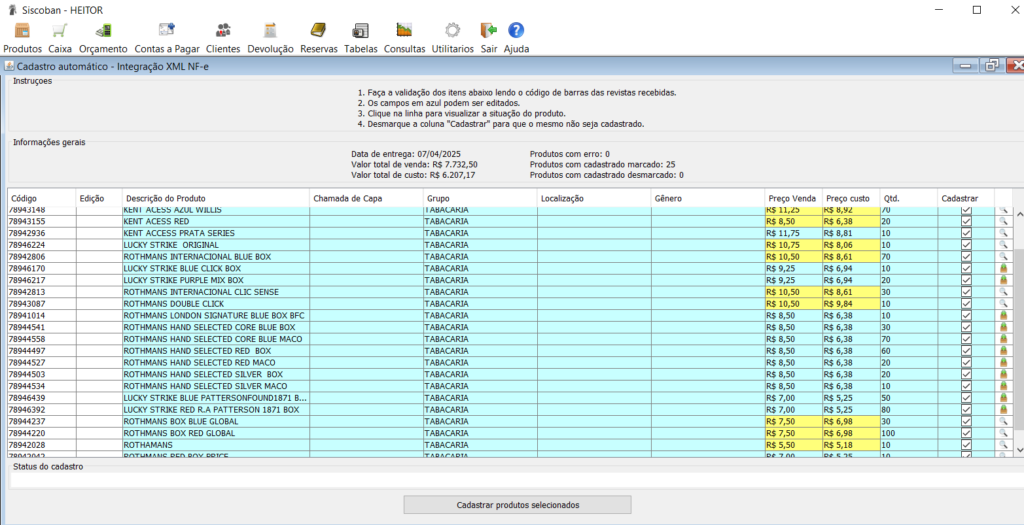Open the Orçamento toolbar icon
The height and width of the screenshot is (525, 1024).
click(x=103, y=31)
